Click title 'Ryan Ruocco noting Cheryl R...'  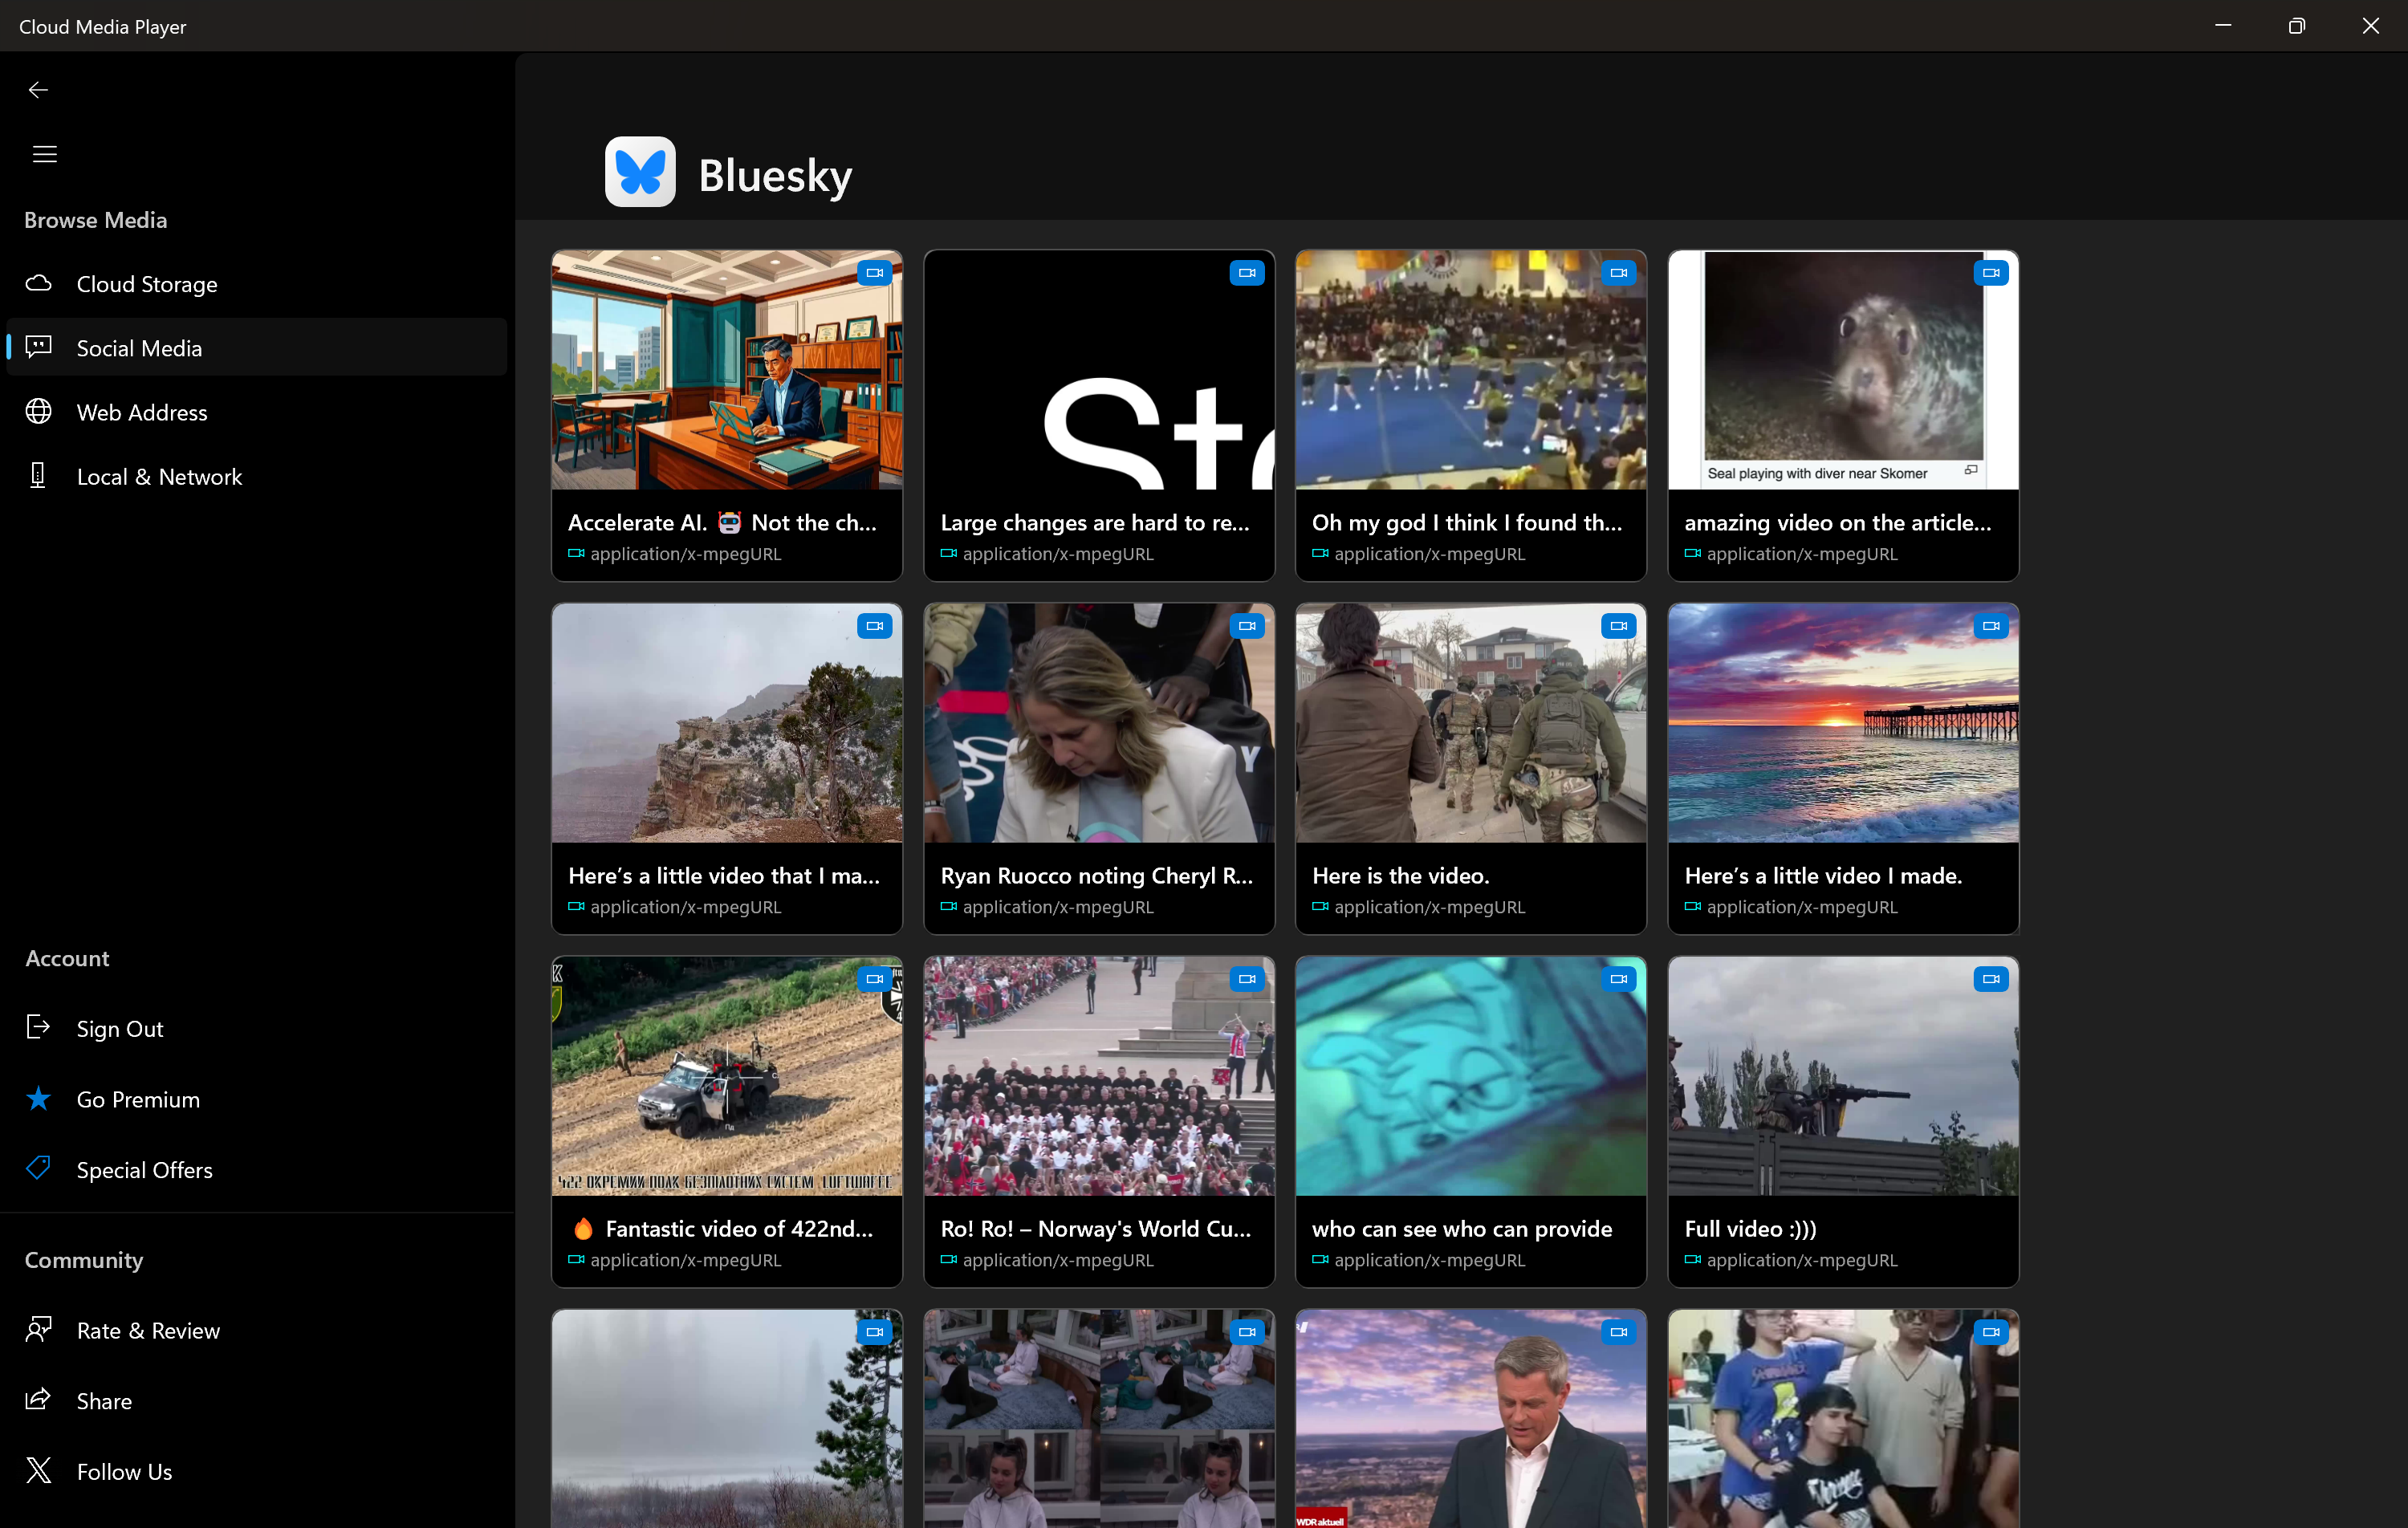(1097, 875)
